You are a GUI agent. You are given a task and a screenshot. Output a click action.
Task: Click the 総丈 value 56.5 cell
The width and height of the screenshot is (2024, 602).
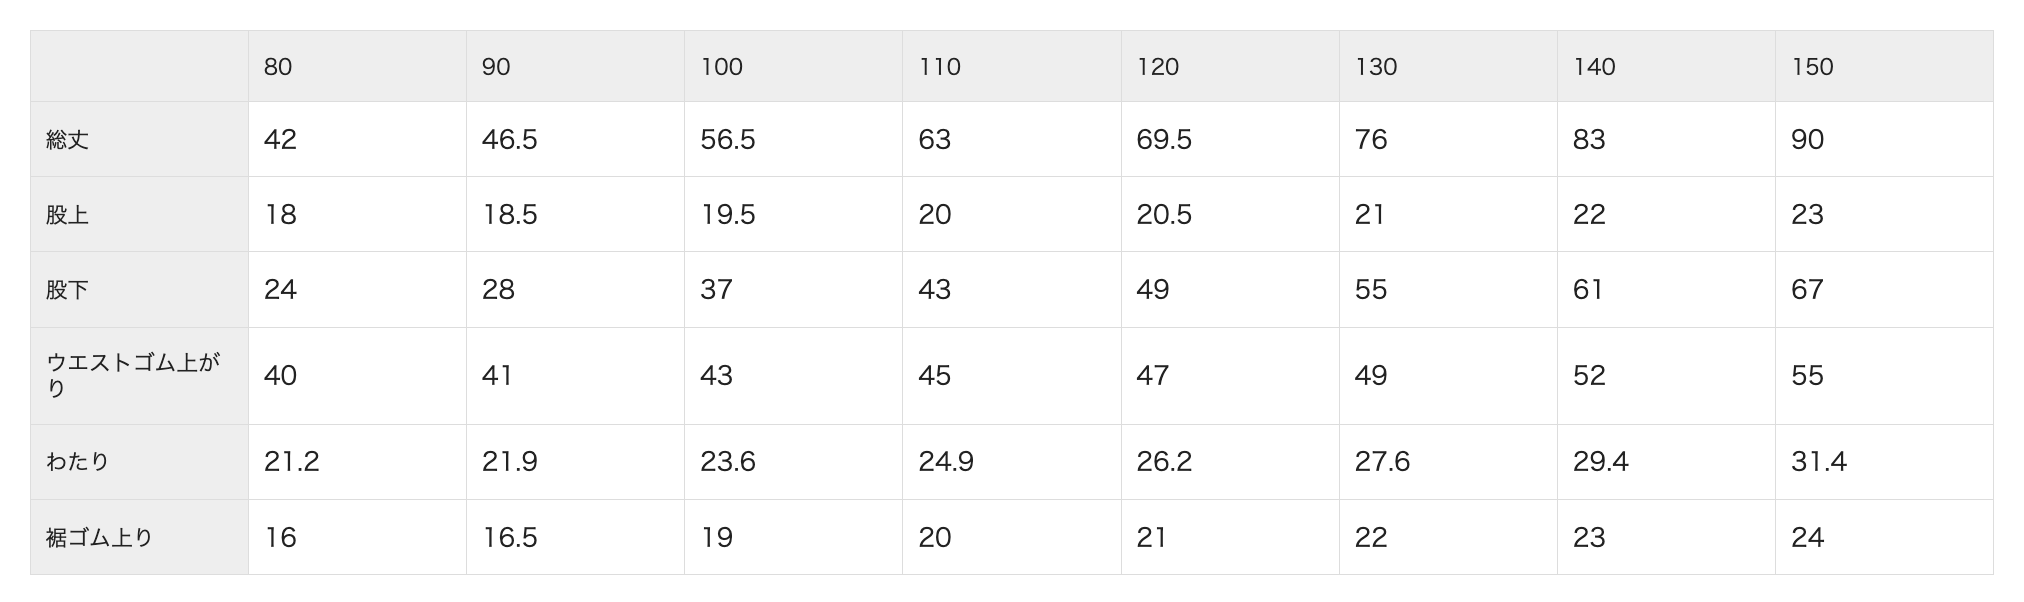tap(728, 139)
